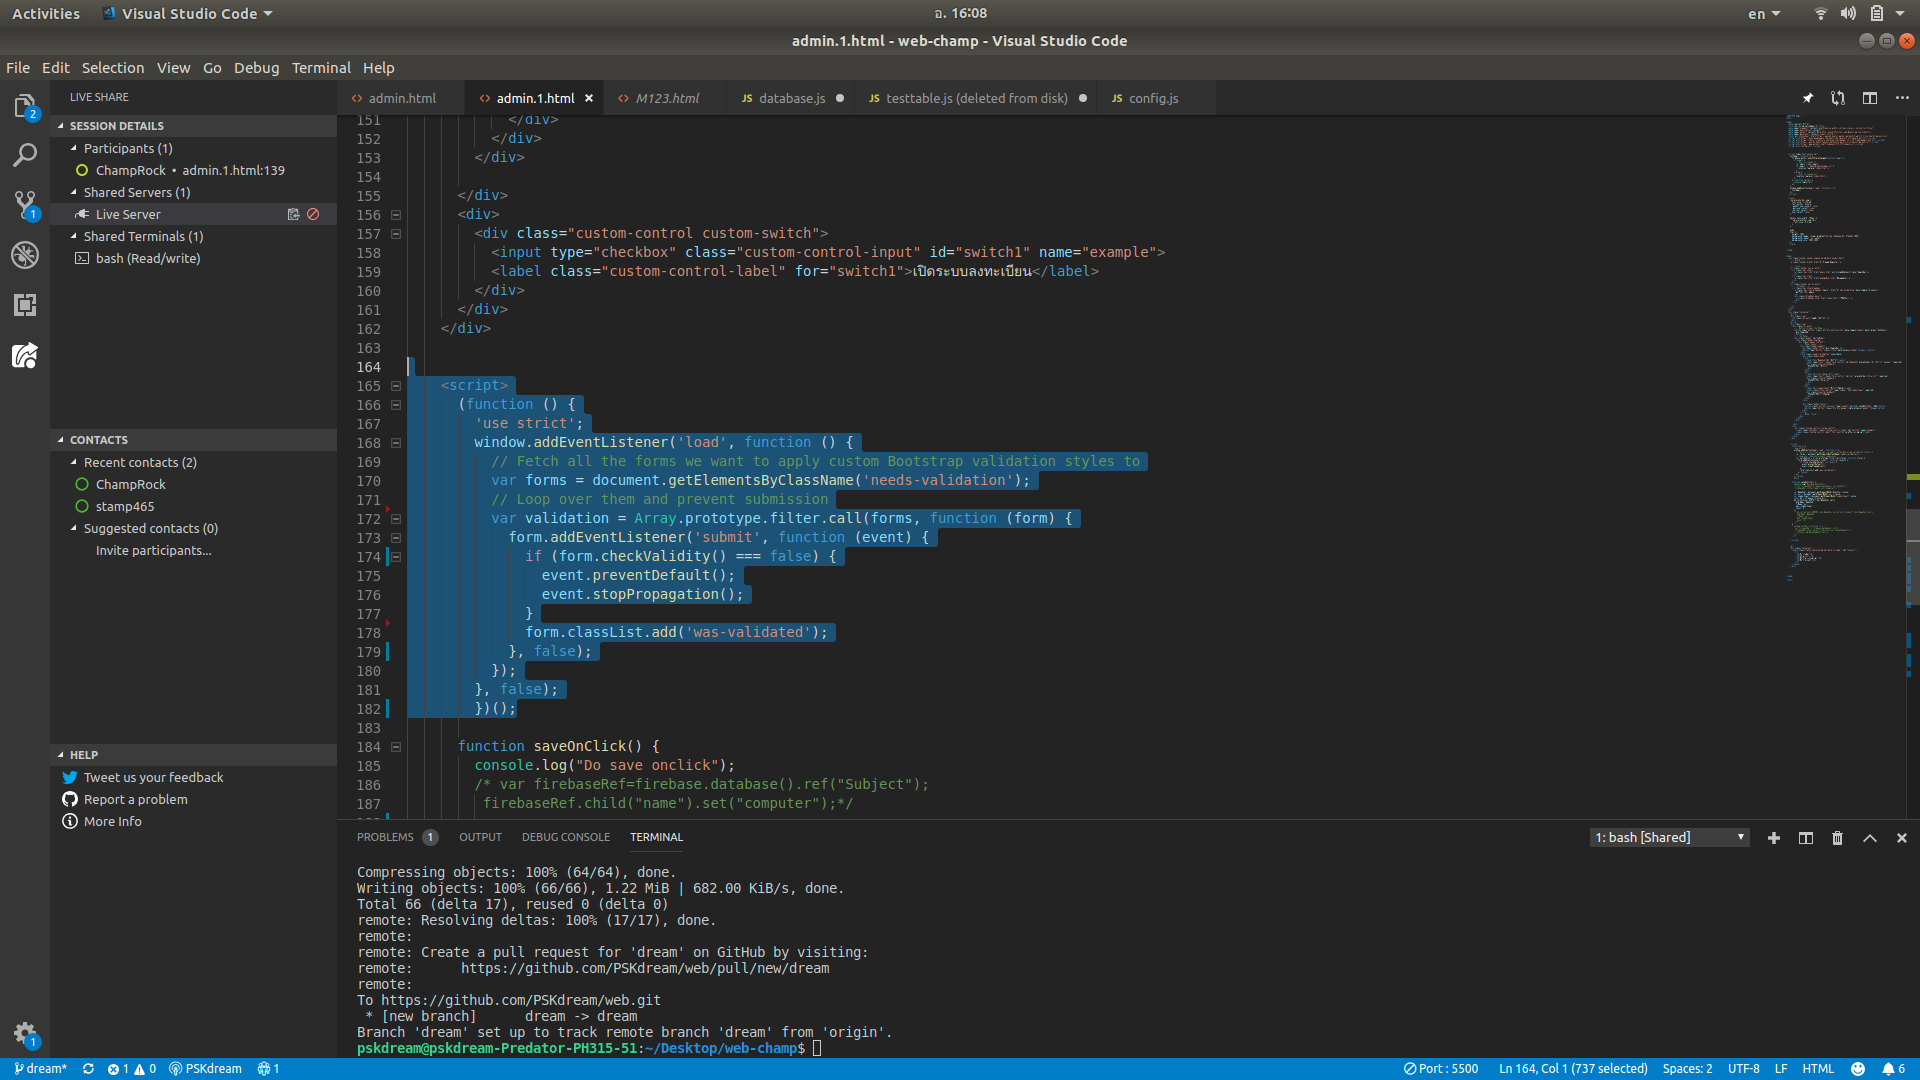Fold the code block at line 184
This screenshot has width=1920, height=1080.
[x=396, y=747]
